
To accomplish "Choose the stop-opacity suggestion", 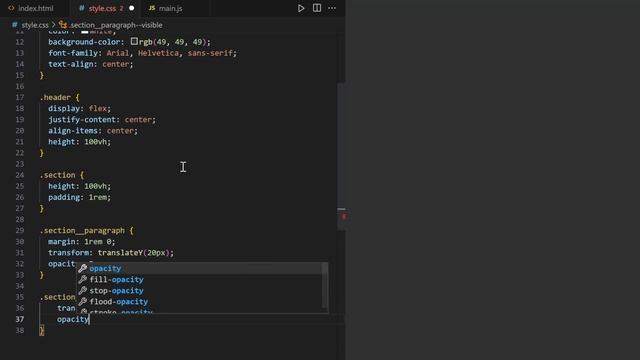I will point(202,290).
